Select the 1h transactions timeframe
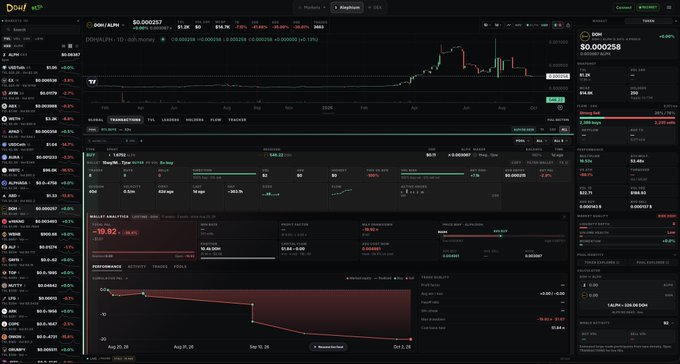This screenshot has height=364, width=680. click(x=542, y=129)
